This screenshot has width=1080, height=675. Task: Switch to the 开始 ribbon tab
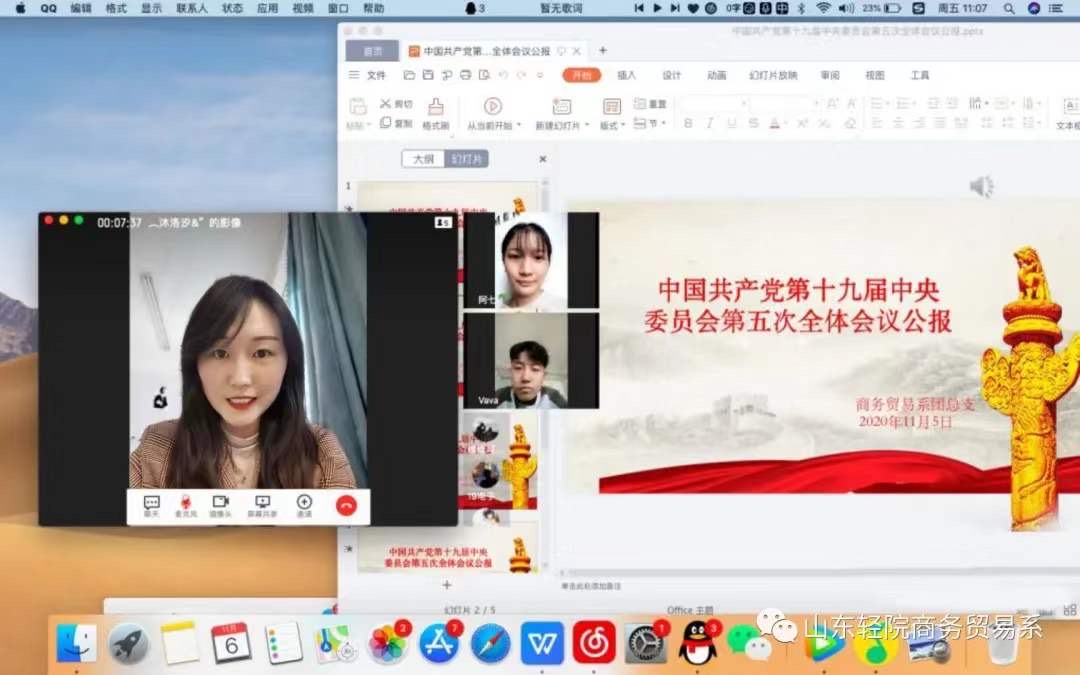(x=582, y=75)
